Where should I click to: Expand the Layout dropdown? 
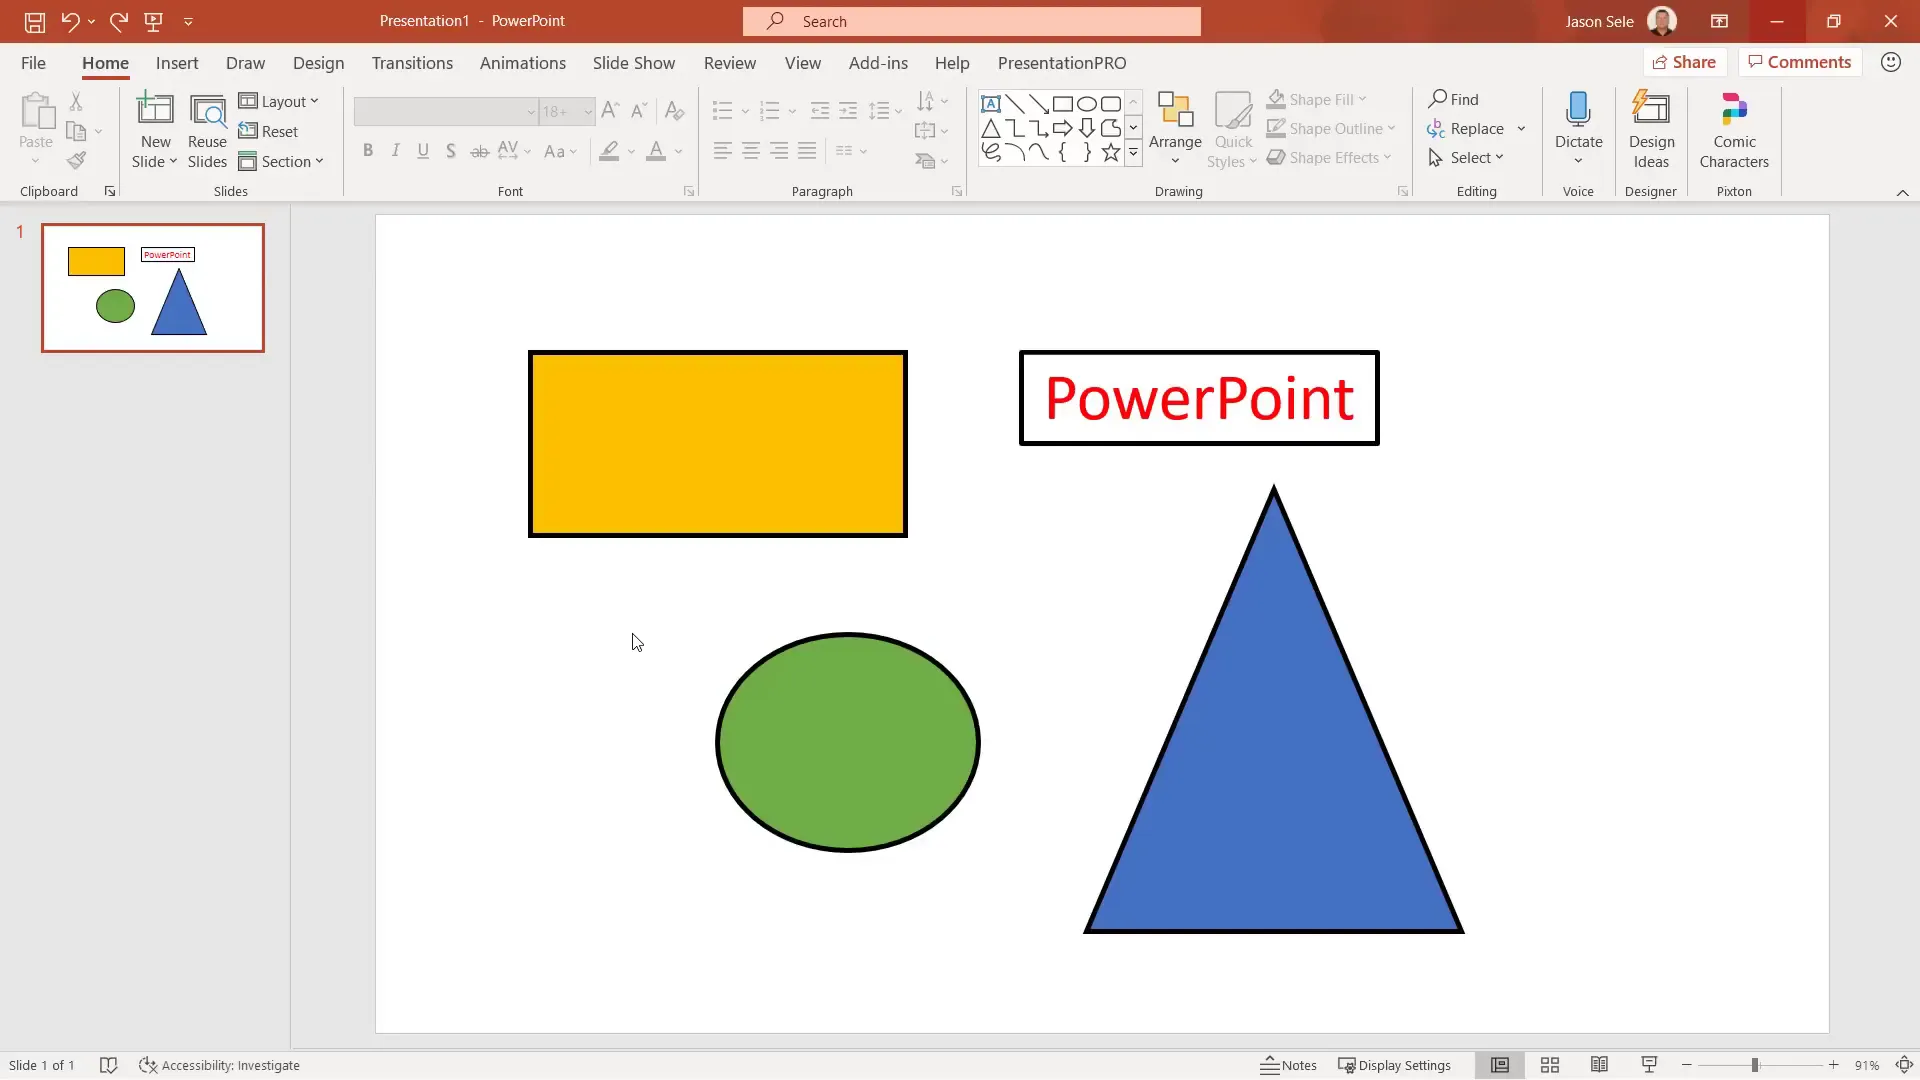pos(279,101)
